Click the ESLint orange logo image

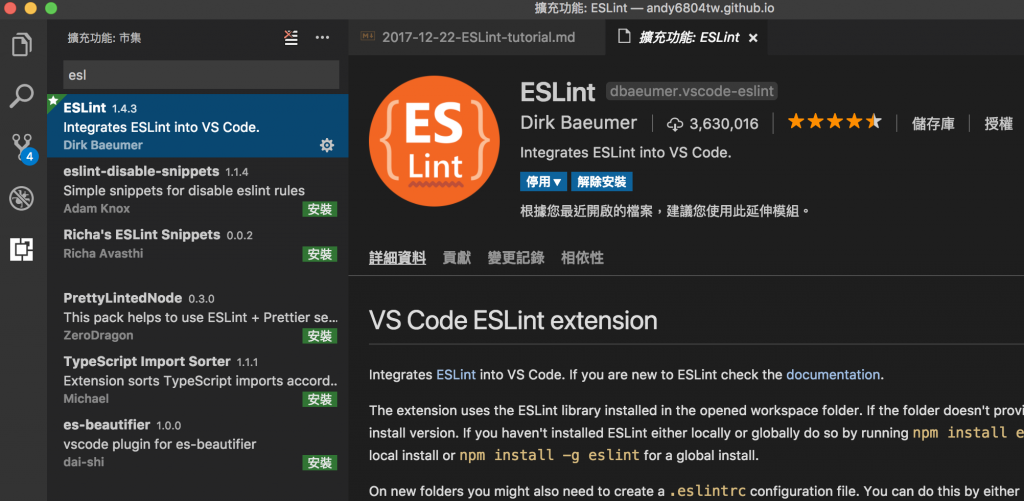[x=434, y=140]
